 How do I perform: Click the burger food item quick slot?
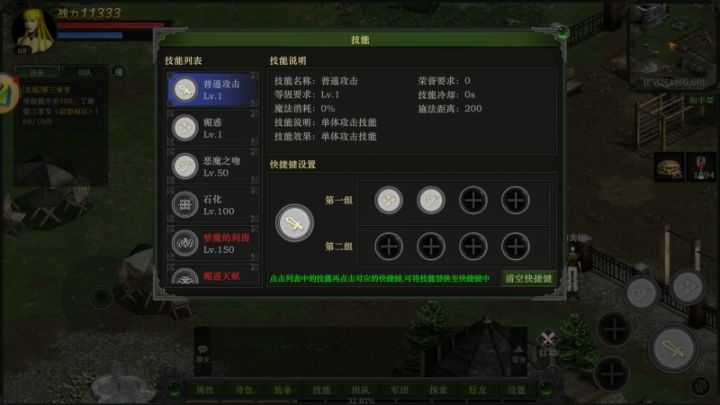[669, 167]
